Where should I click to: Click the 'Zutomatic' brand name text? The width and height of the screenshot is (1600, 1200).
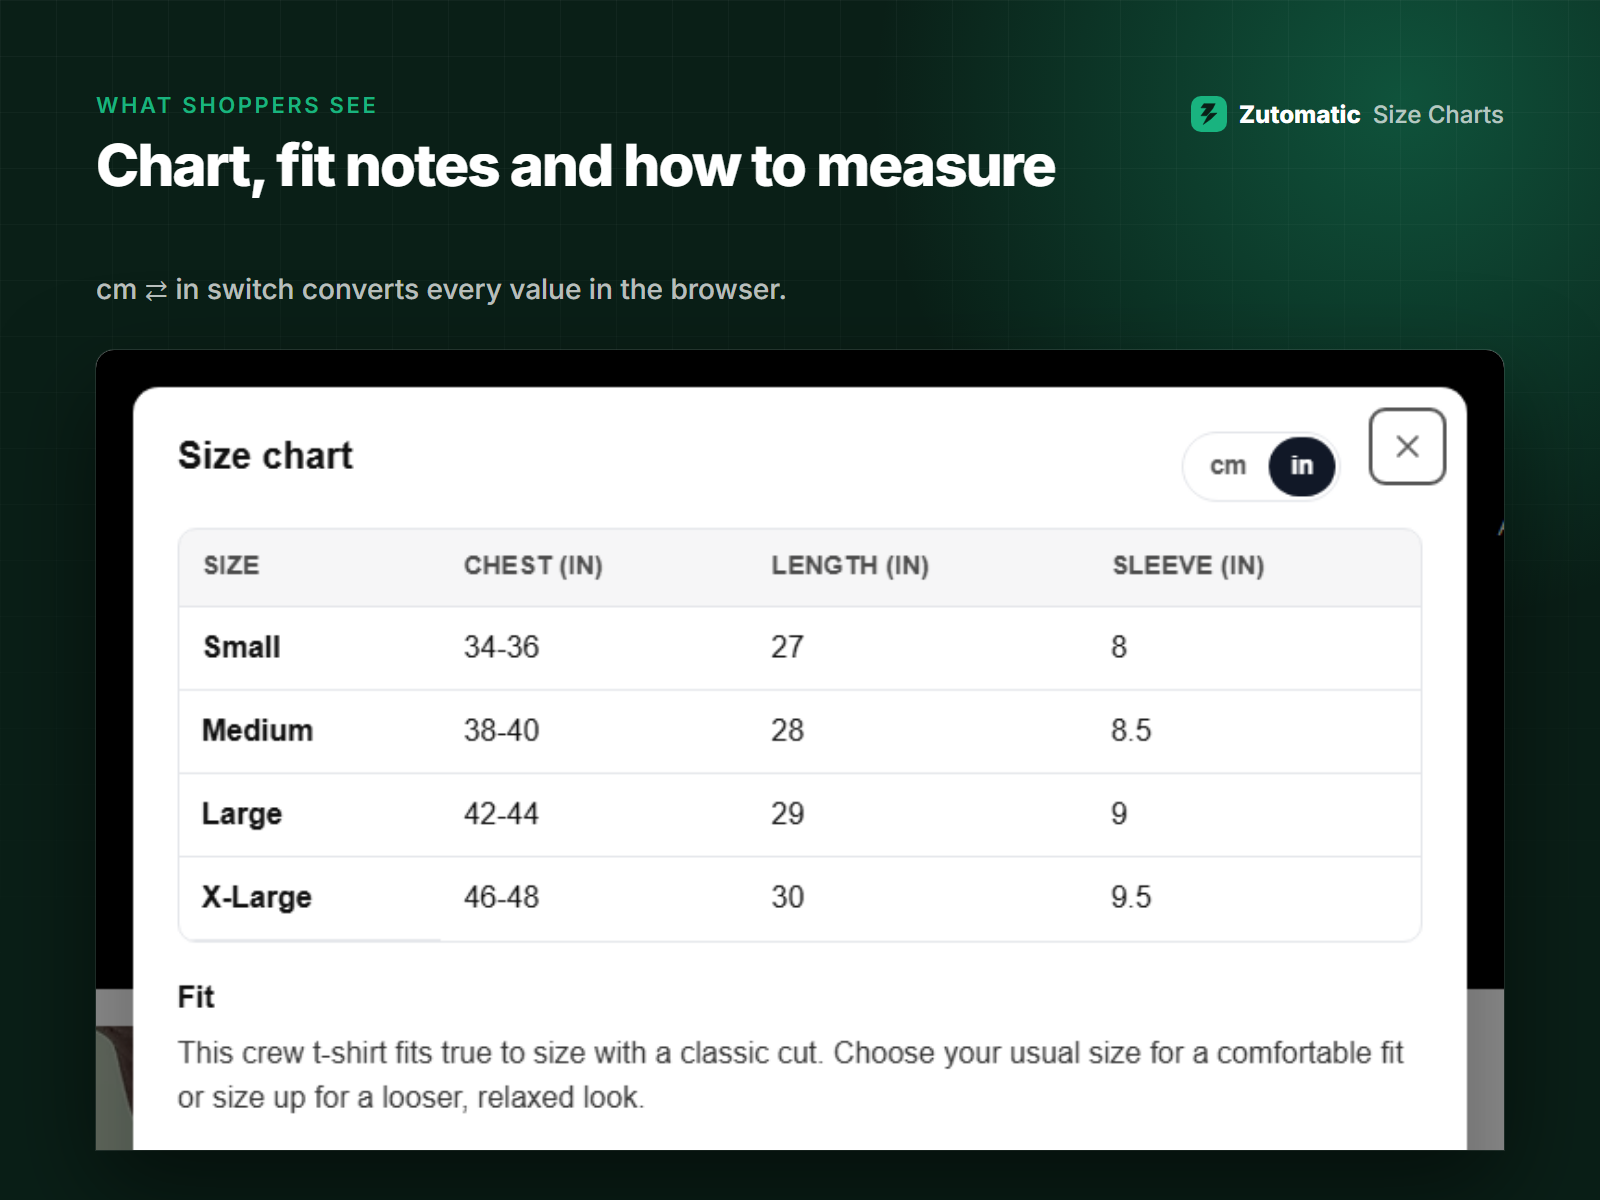point(1299,115)
